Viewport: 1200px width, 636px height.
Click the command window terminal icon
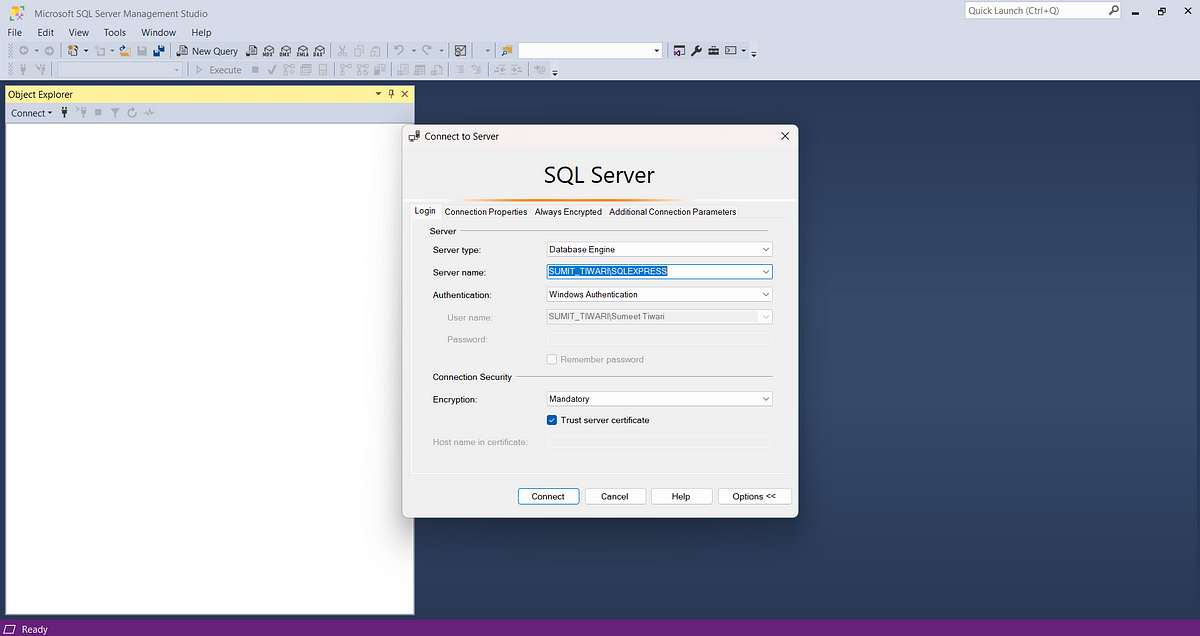(x=731, y=50)
